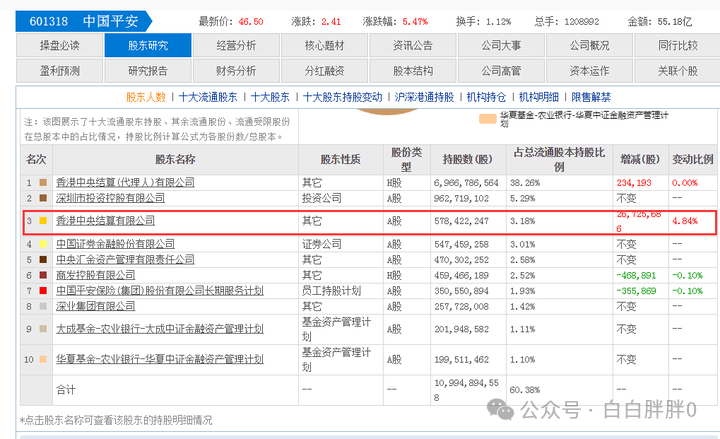Click the 占总流通股本持股比例 column header
The image size is (720, 439).
pyautogui.click(x=559, y=160)
